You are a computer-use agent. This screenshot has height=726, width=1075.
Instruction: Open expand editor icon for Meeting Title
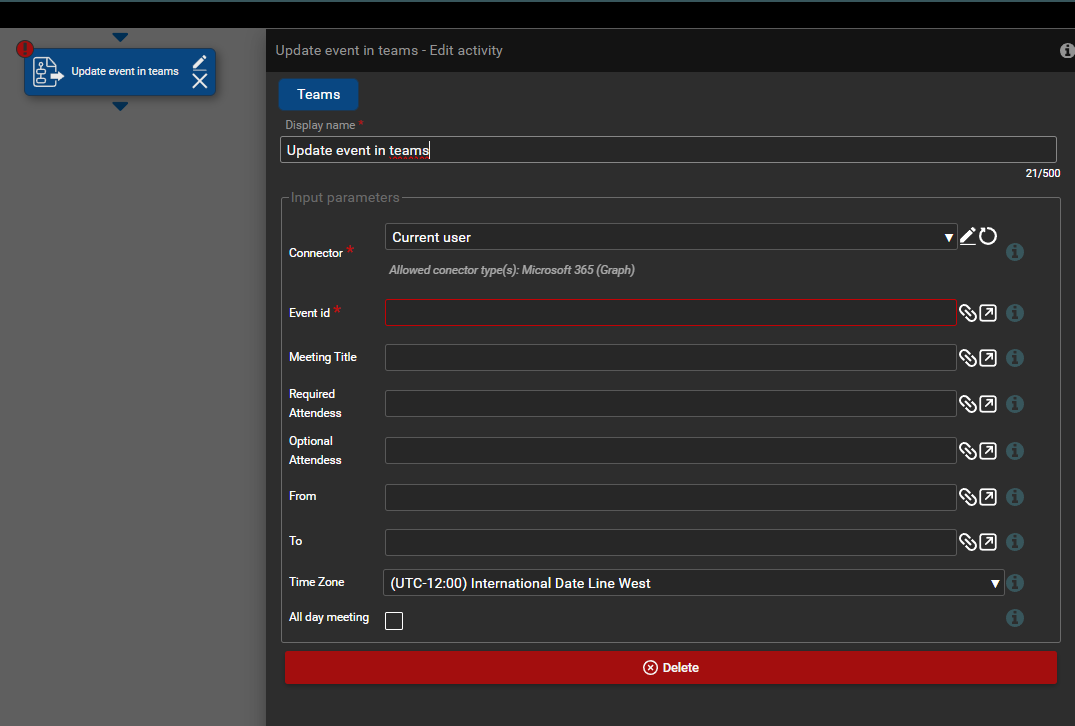tap(988, 358)
